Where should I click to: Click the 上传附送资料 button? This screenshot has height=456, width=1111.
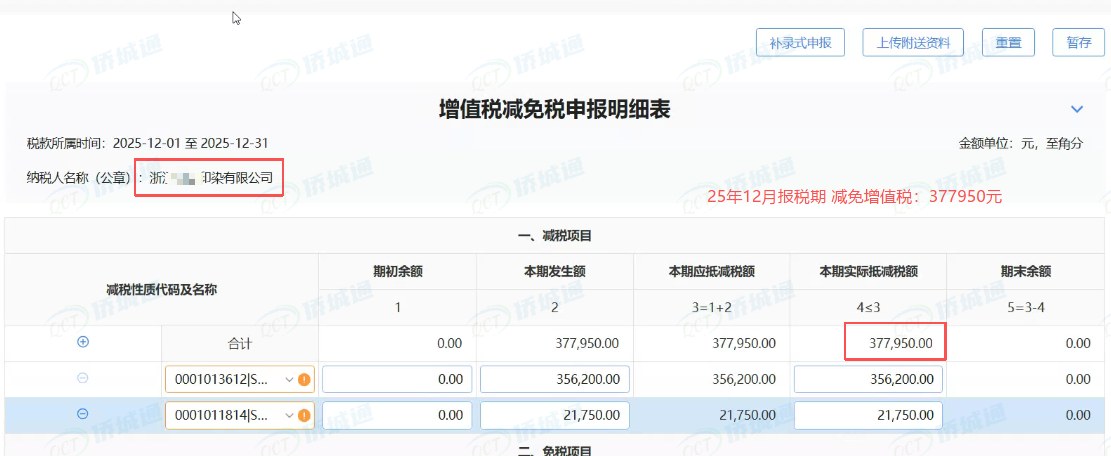pyautogui.click(x=913, y=42)
